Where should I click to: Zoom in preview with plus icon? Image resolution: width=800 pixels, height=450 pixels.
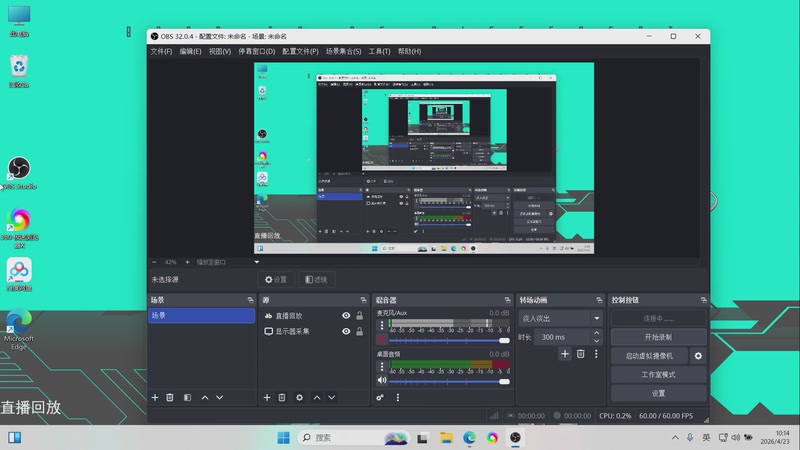coord(187,262)
